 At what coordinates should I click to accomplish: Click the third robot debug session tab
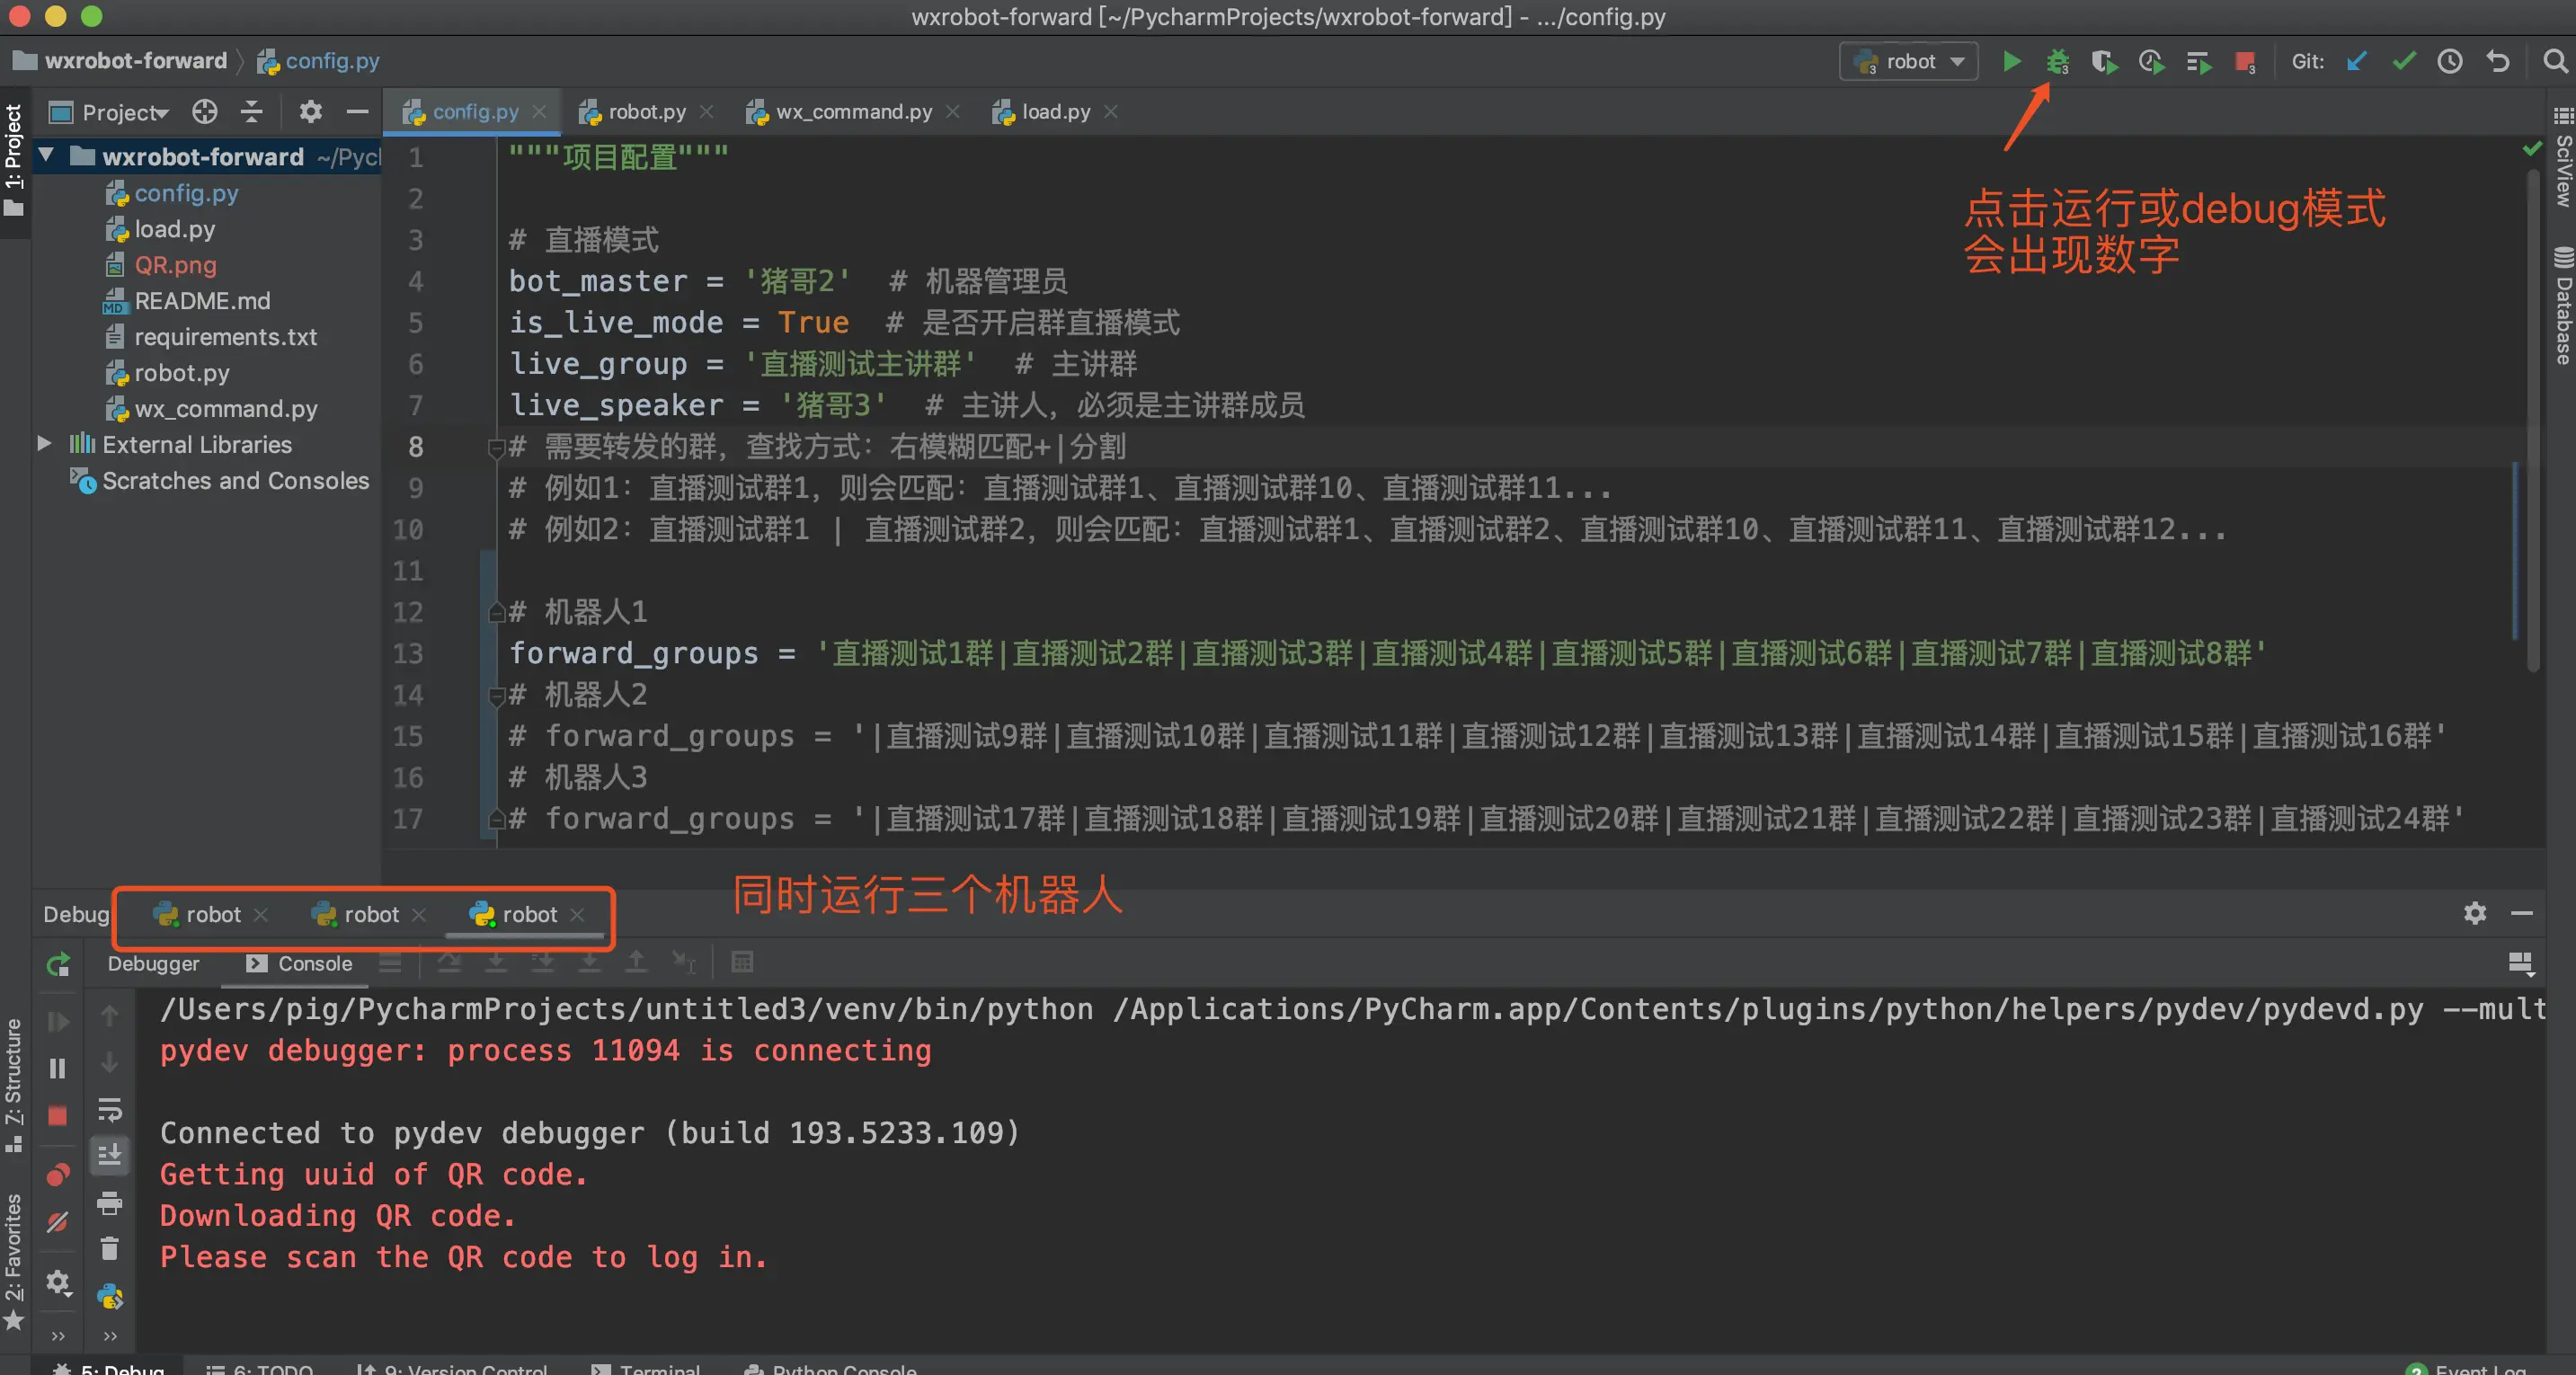(529, 913)
